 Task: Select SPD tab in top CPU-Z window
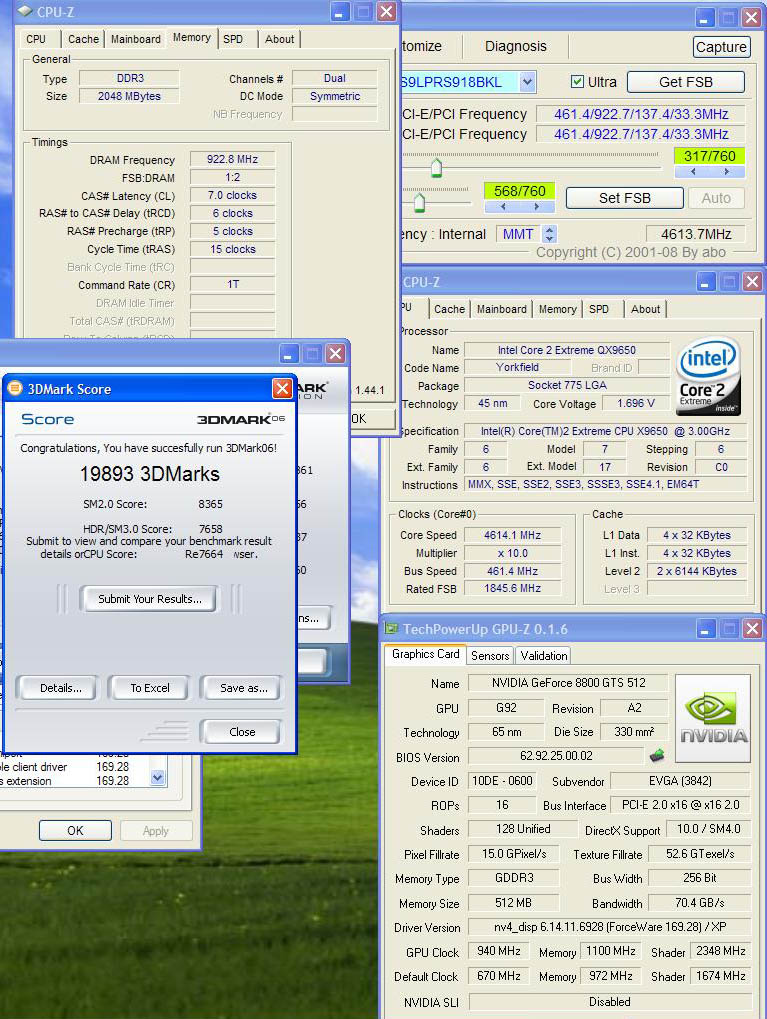coord(233,39)
